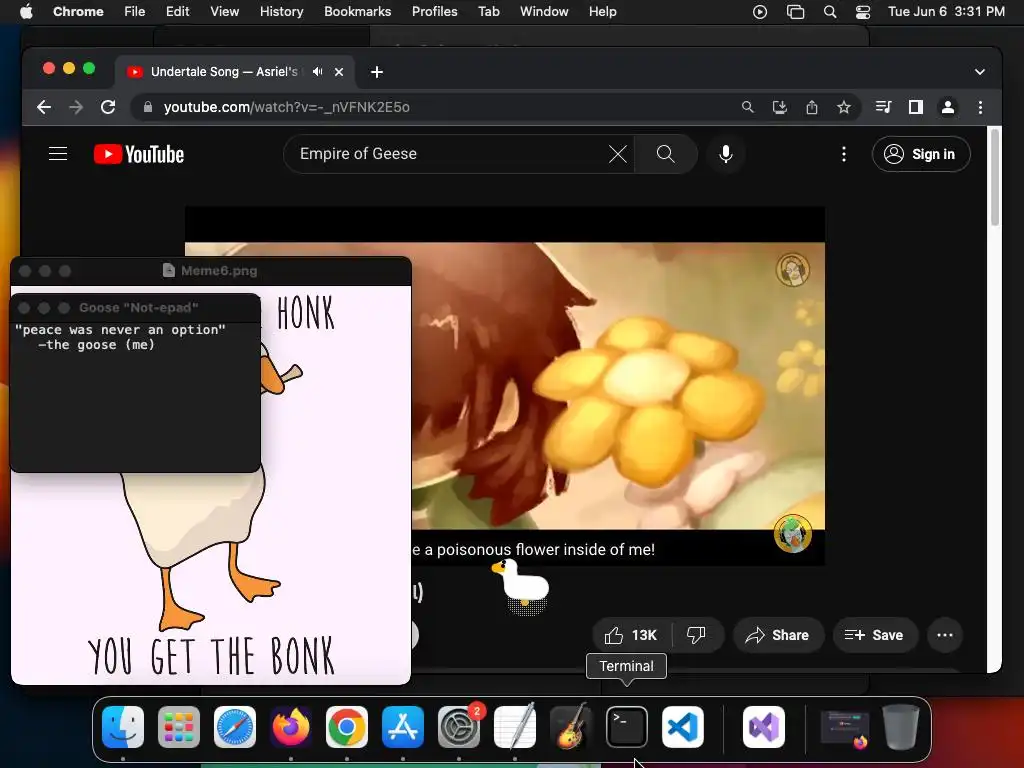1024x768 pixels.
Task: Clear the search box with the X icon
Action: tap(618, 154)
